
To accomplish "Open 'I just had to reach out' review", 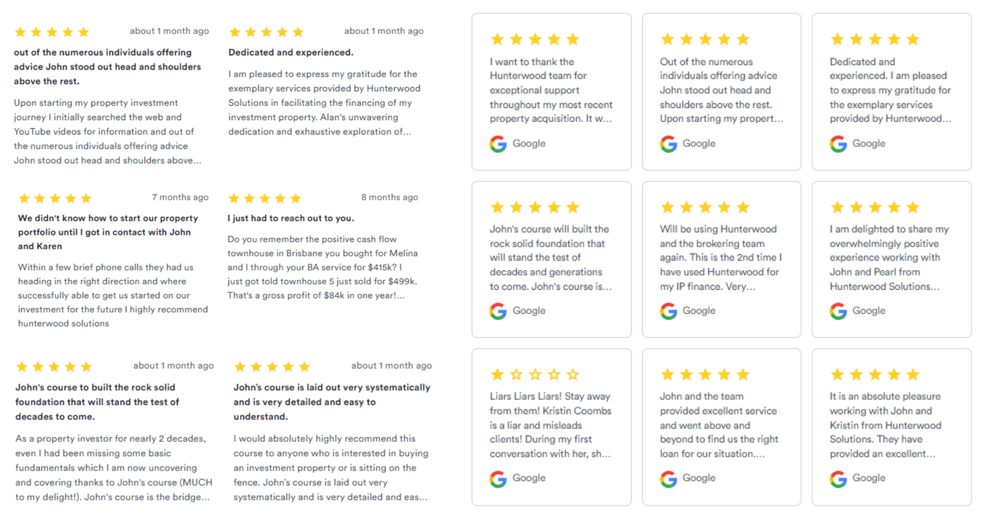I will click(291, 218).
